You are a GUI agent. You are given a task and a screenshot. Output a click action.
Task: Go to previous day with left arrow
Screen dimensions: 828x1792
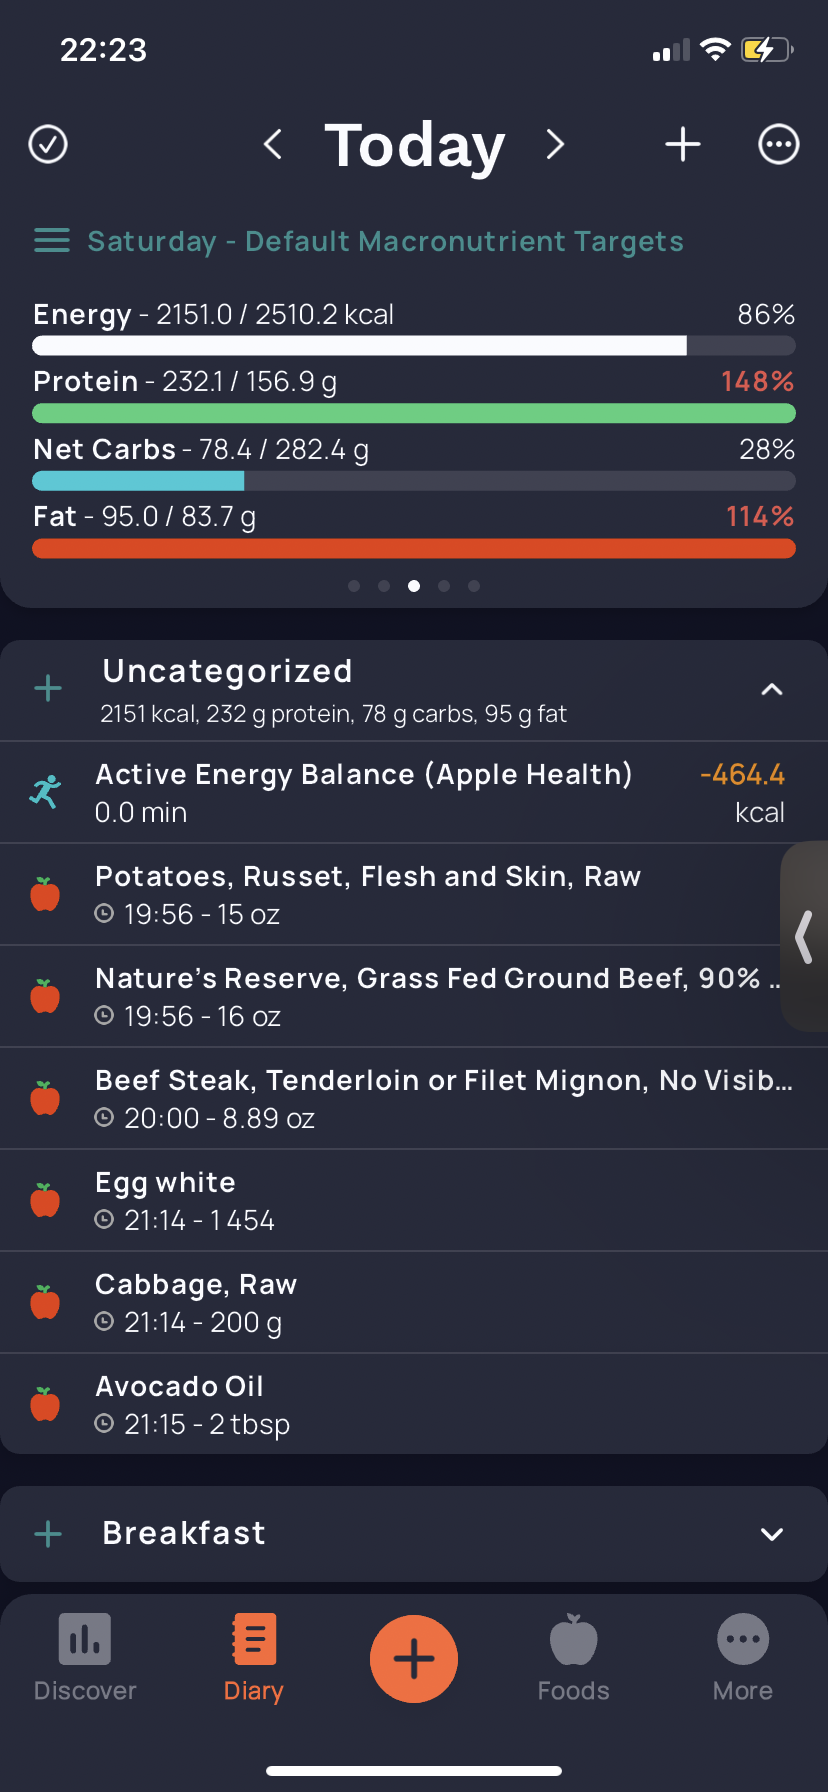pyautogui.click(x=273, y=144)
